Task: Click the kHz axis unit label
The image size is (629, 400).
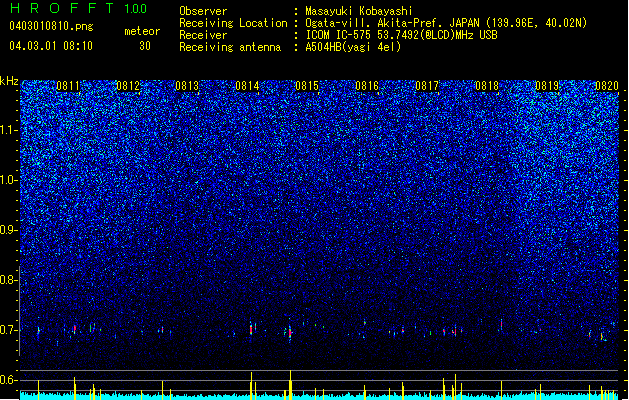Action: (x=9, y=81)
